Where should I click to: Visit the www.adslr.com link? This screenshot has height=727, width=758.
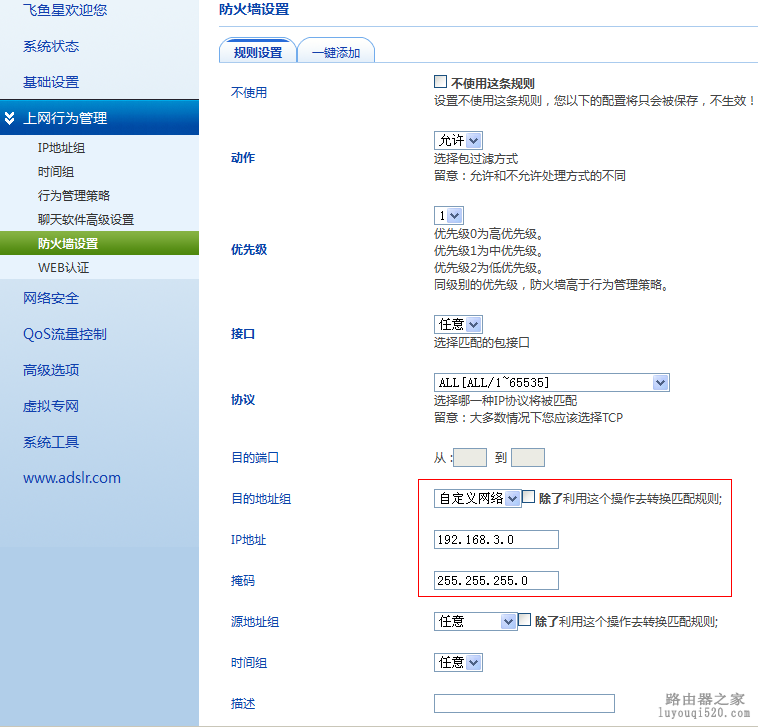click(72, 478)
